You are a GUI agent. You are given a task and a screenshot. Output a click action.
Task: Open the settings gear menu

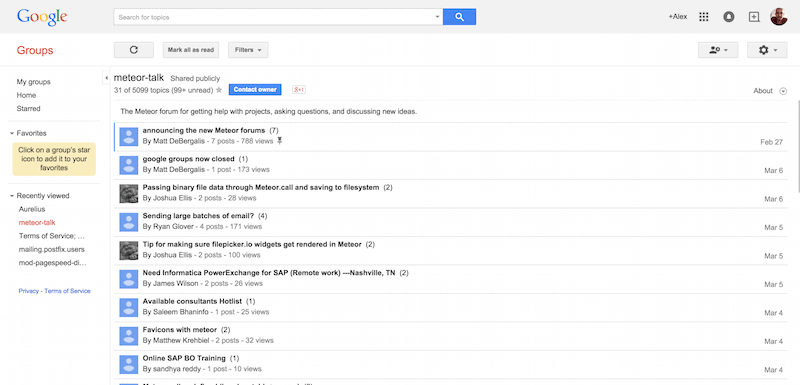[x=767, y=50]
